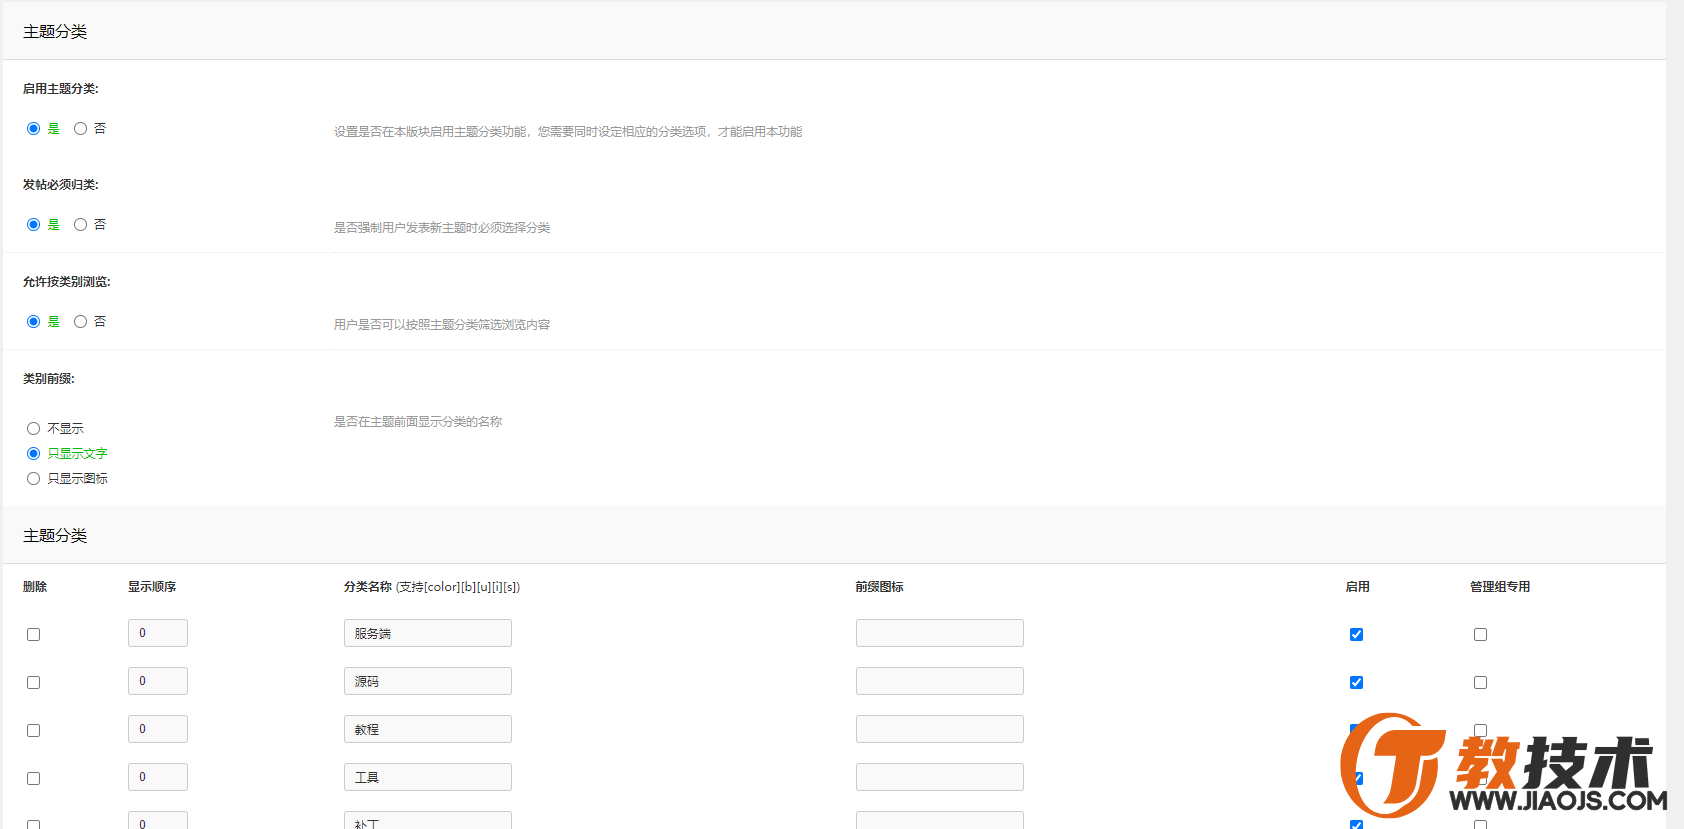The height and width of the screenshot is (829, 1684).
Task: Click the hint text 用户是否可以按照主题分类筛选浏览内容
Action: point(442,325)
